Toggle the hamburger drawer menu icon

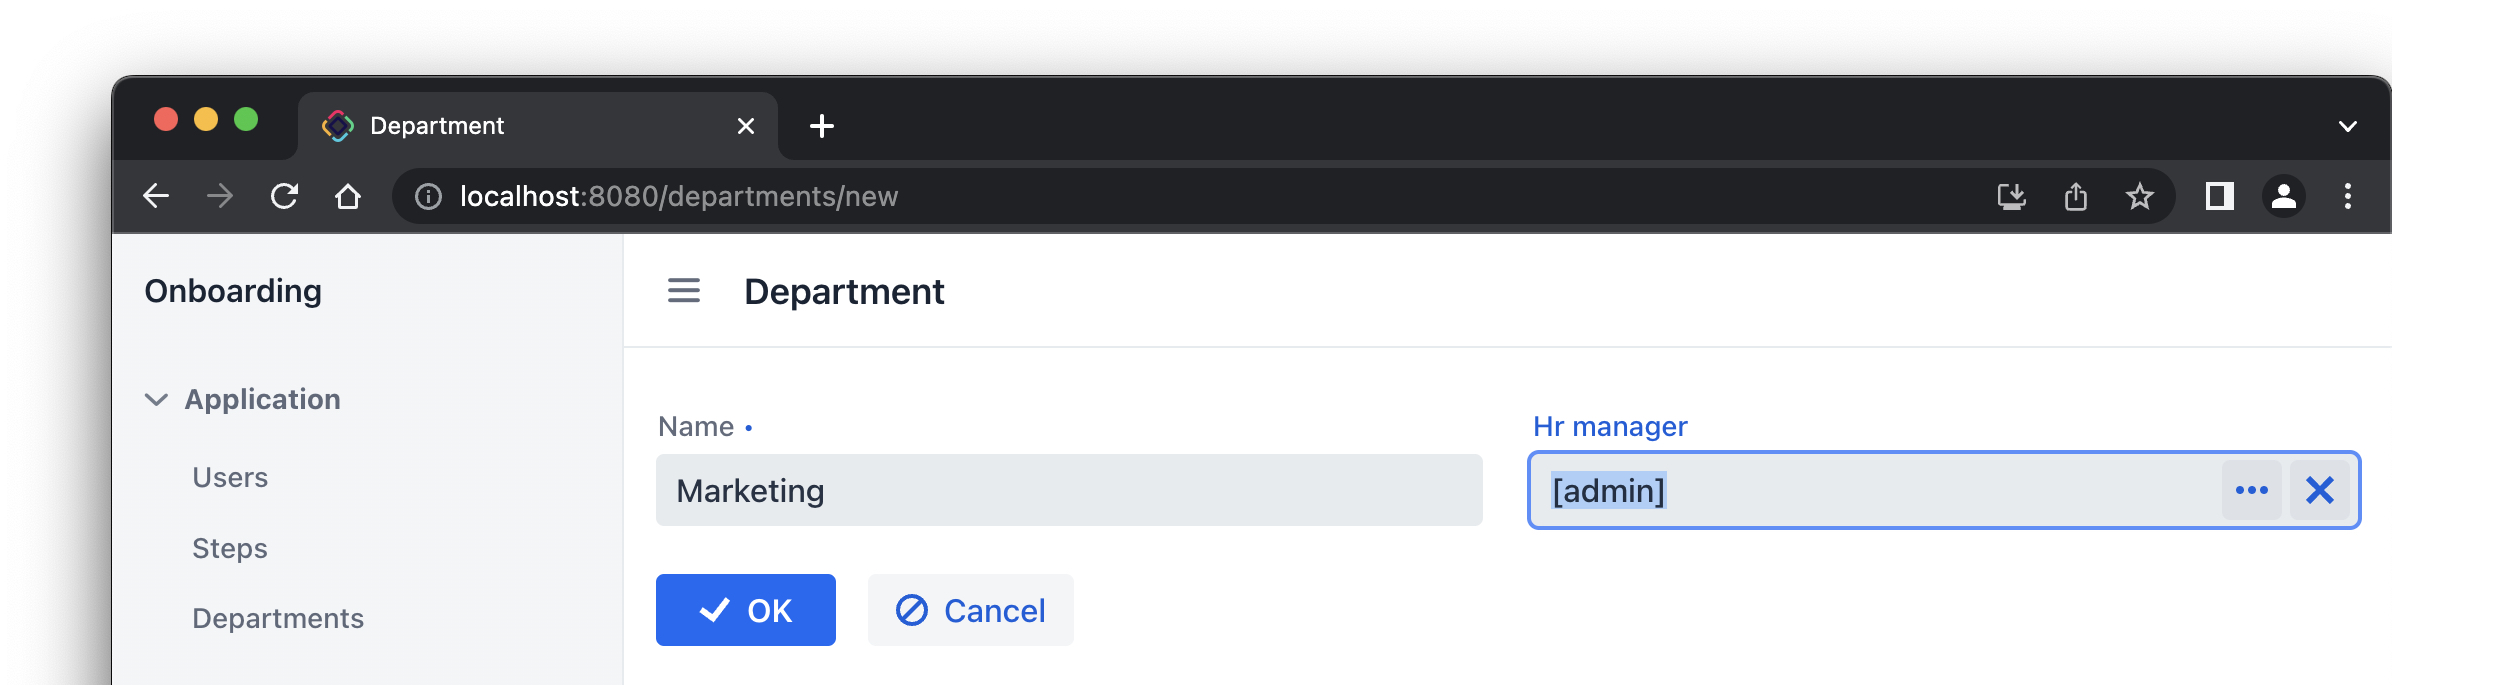tap(684, 291)
